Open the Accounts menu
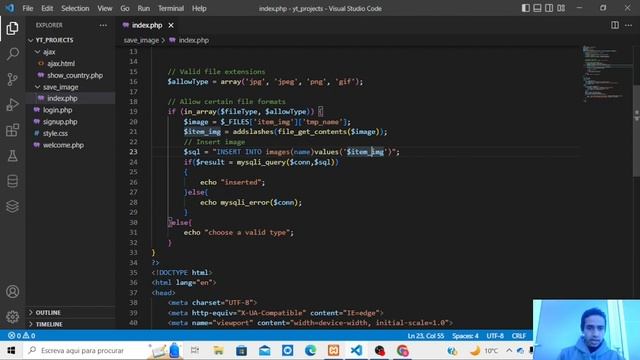Screen dimensions: 640x360 pyautogui.click(x=12, y=291)
